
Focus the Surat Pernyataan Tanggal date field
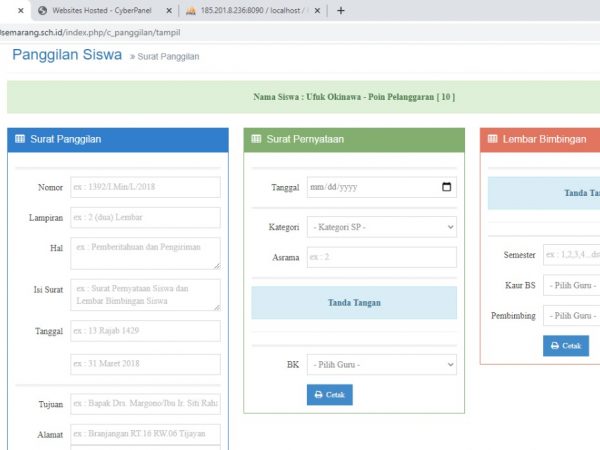click(382, 187)
